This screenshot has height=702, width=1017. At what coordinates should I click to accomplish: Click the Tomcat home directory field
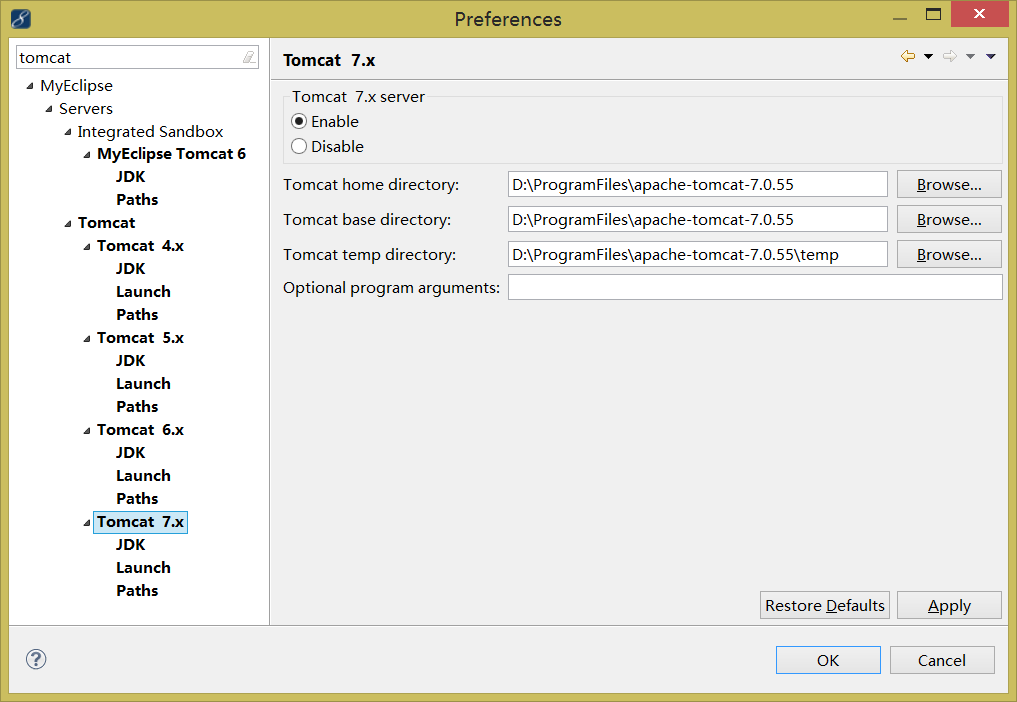click(698, 184)
